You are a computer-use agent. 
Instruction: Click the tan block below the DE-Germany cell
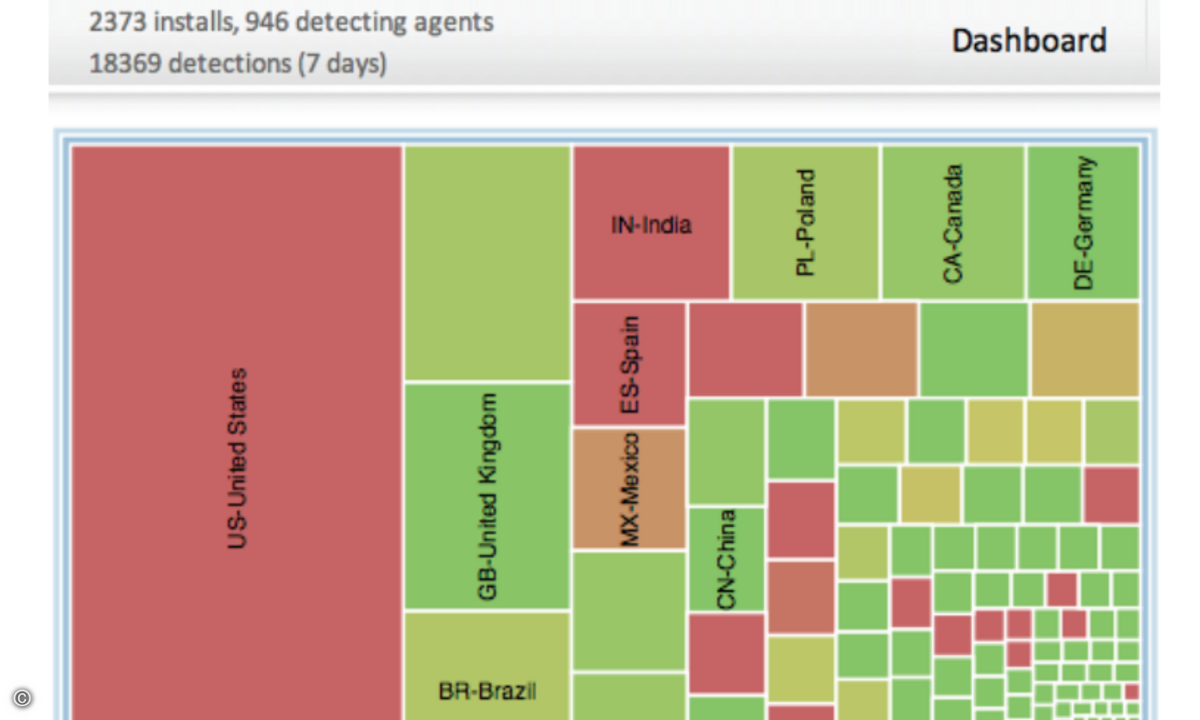[x=1085, y=349]
